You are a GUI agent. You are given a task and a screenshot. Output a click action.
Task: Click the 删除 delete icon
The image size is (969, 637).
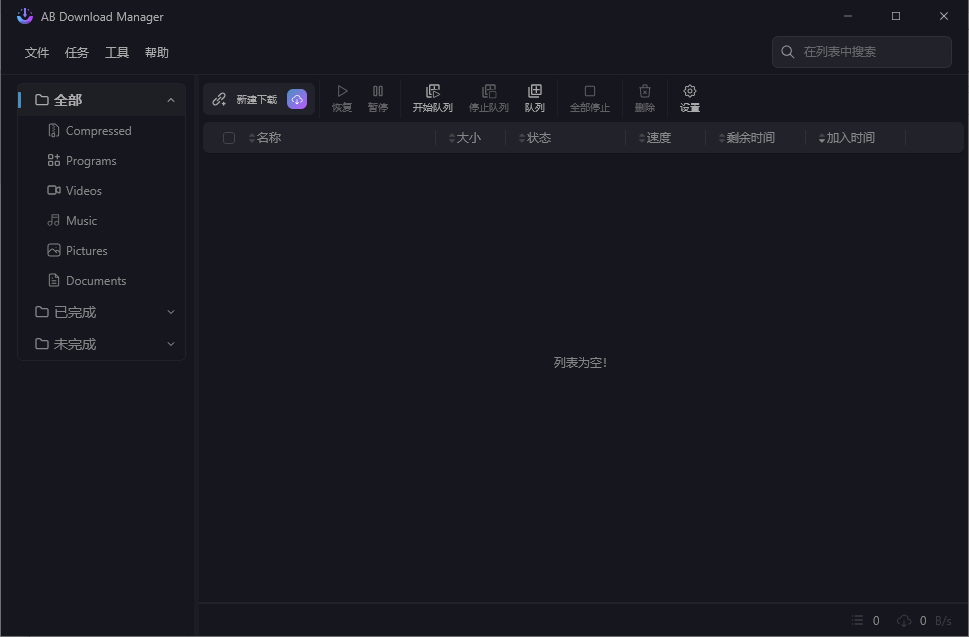pyautogui.click(x=644, y=97)
